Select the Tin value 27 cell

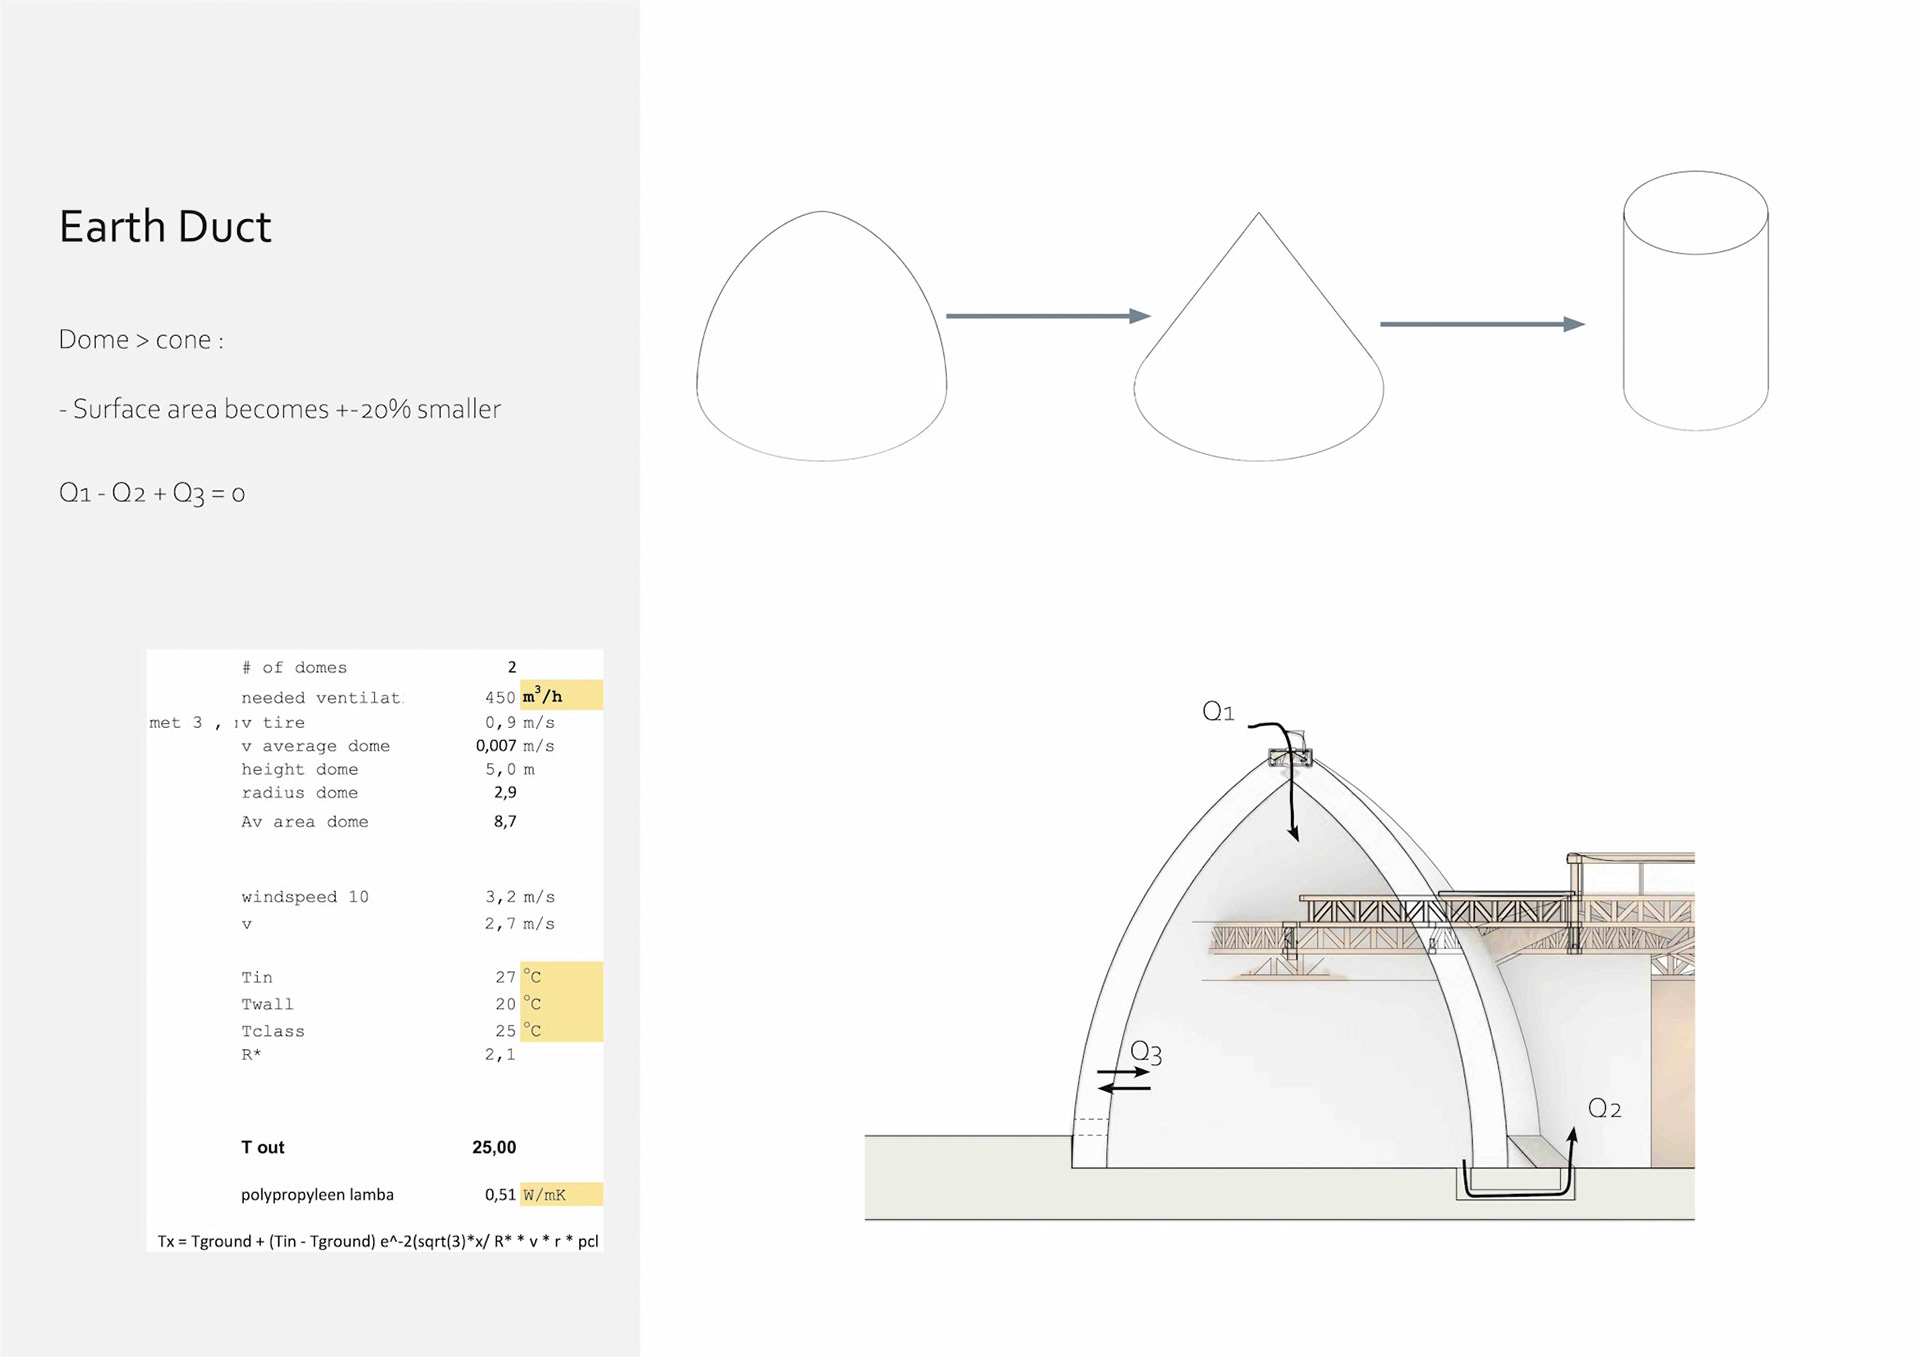505,977
